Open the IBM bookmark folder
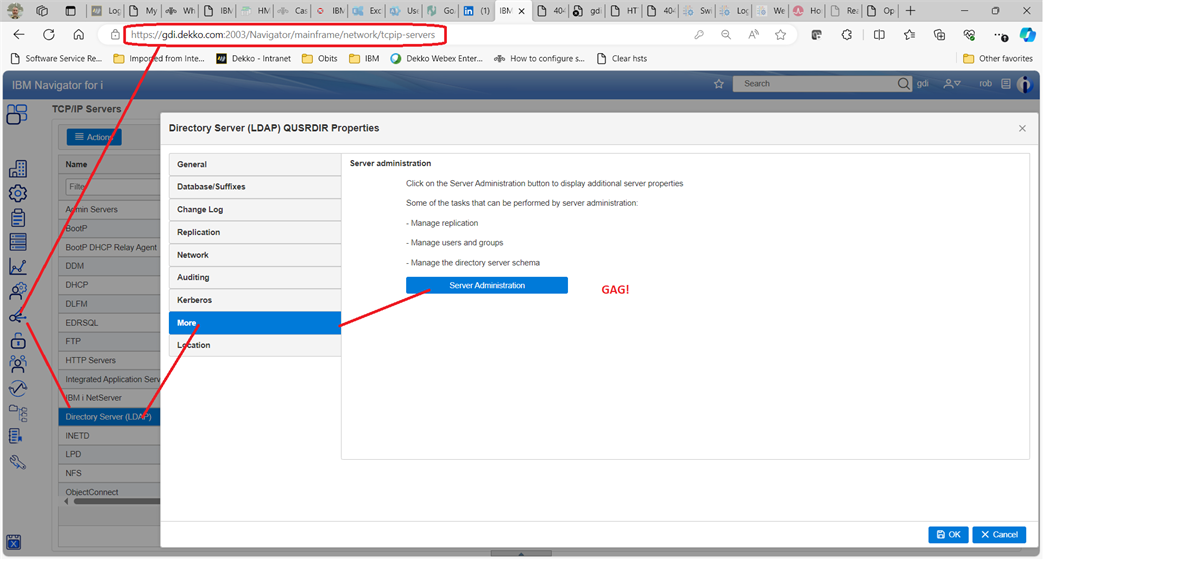 [364, 59]
